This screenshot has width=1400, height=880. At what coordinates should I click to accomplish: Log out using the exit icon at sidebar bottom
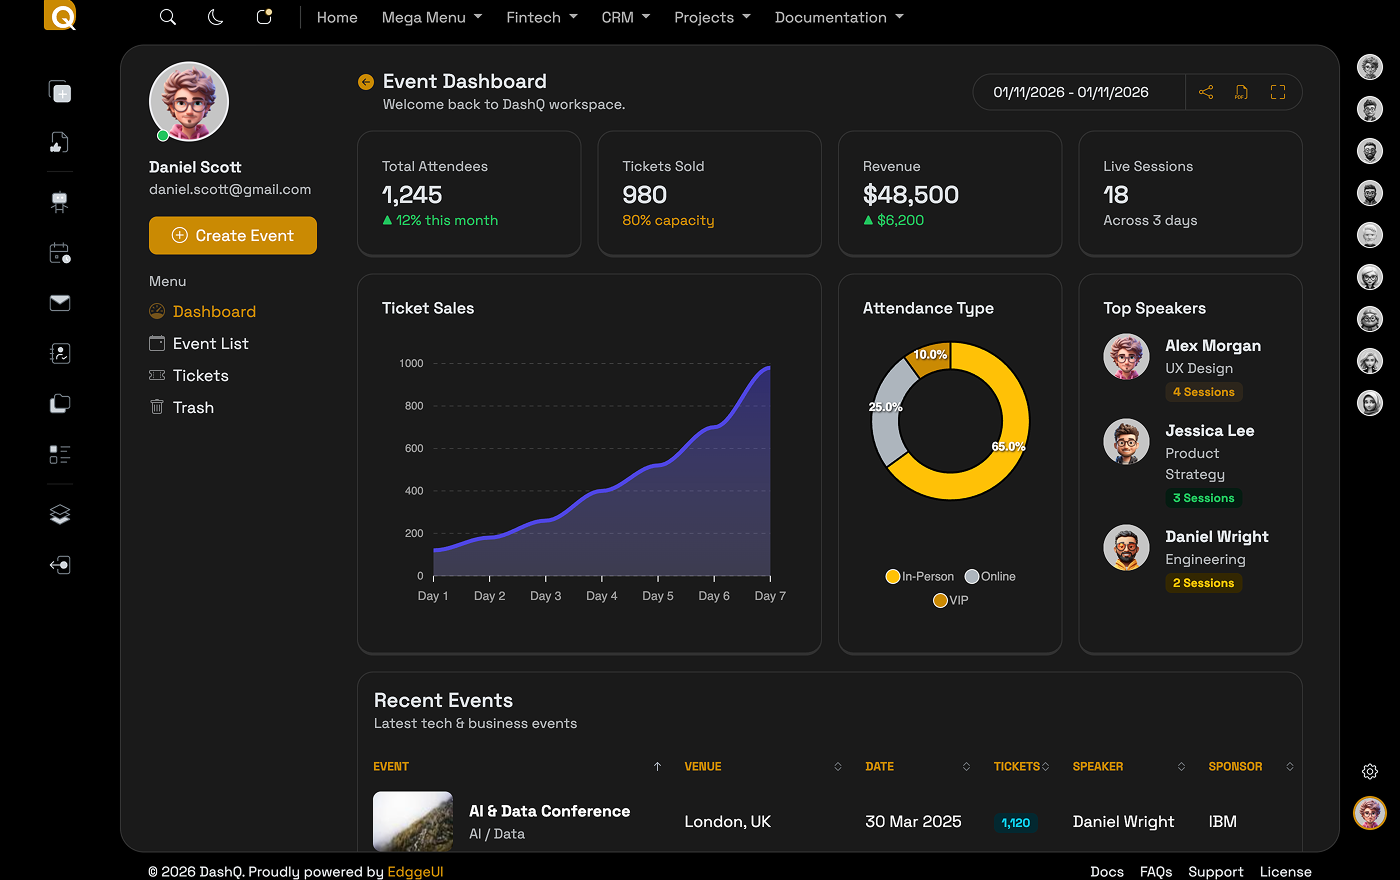point(60,565)
